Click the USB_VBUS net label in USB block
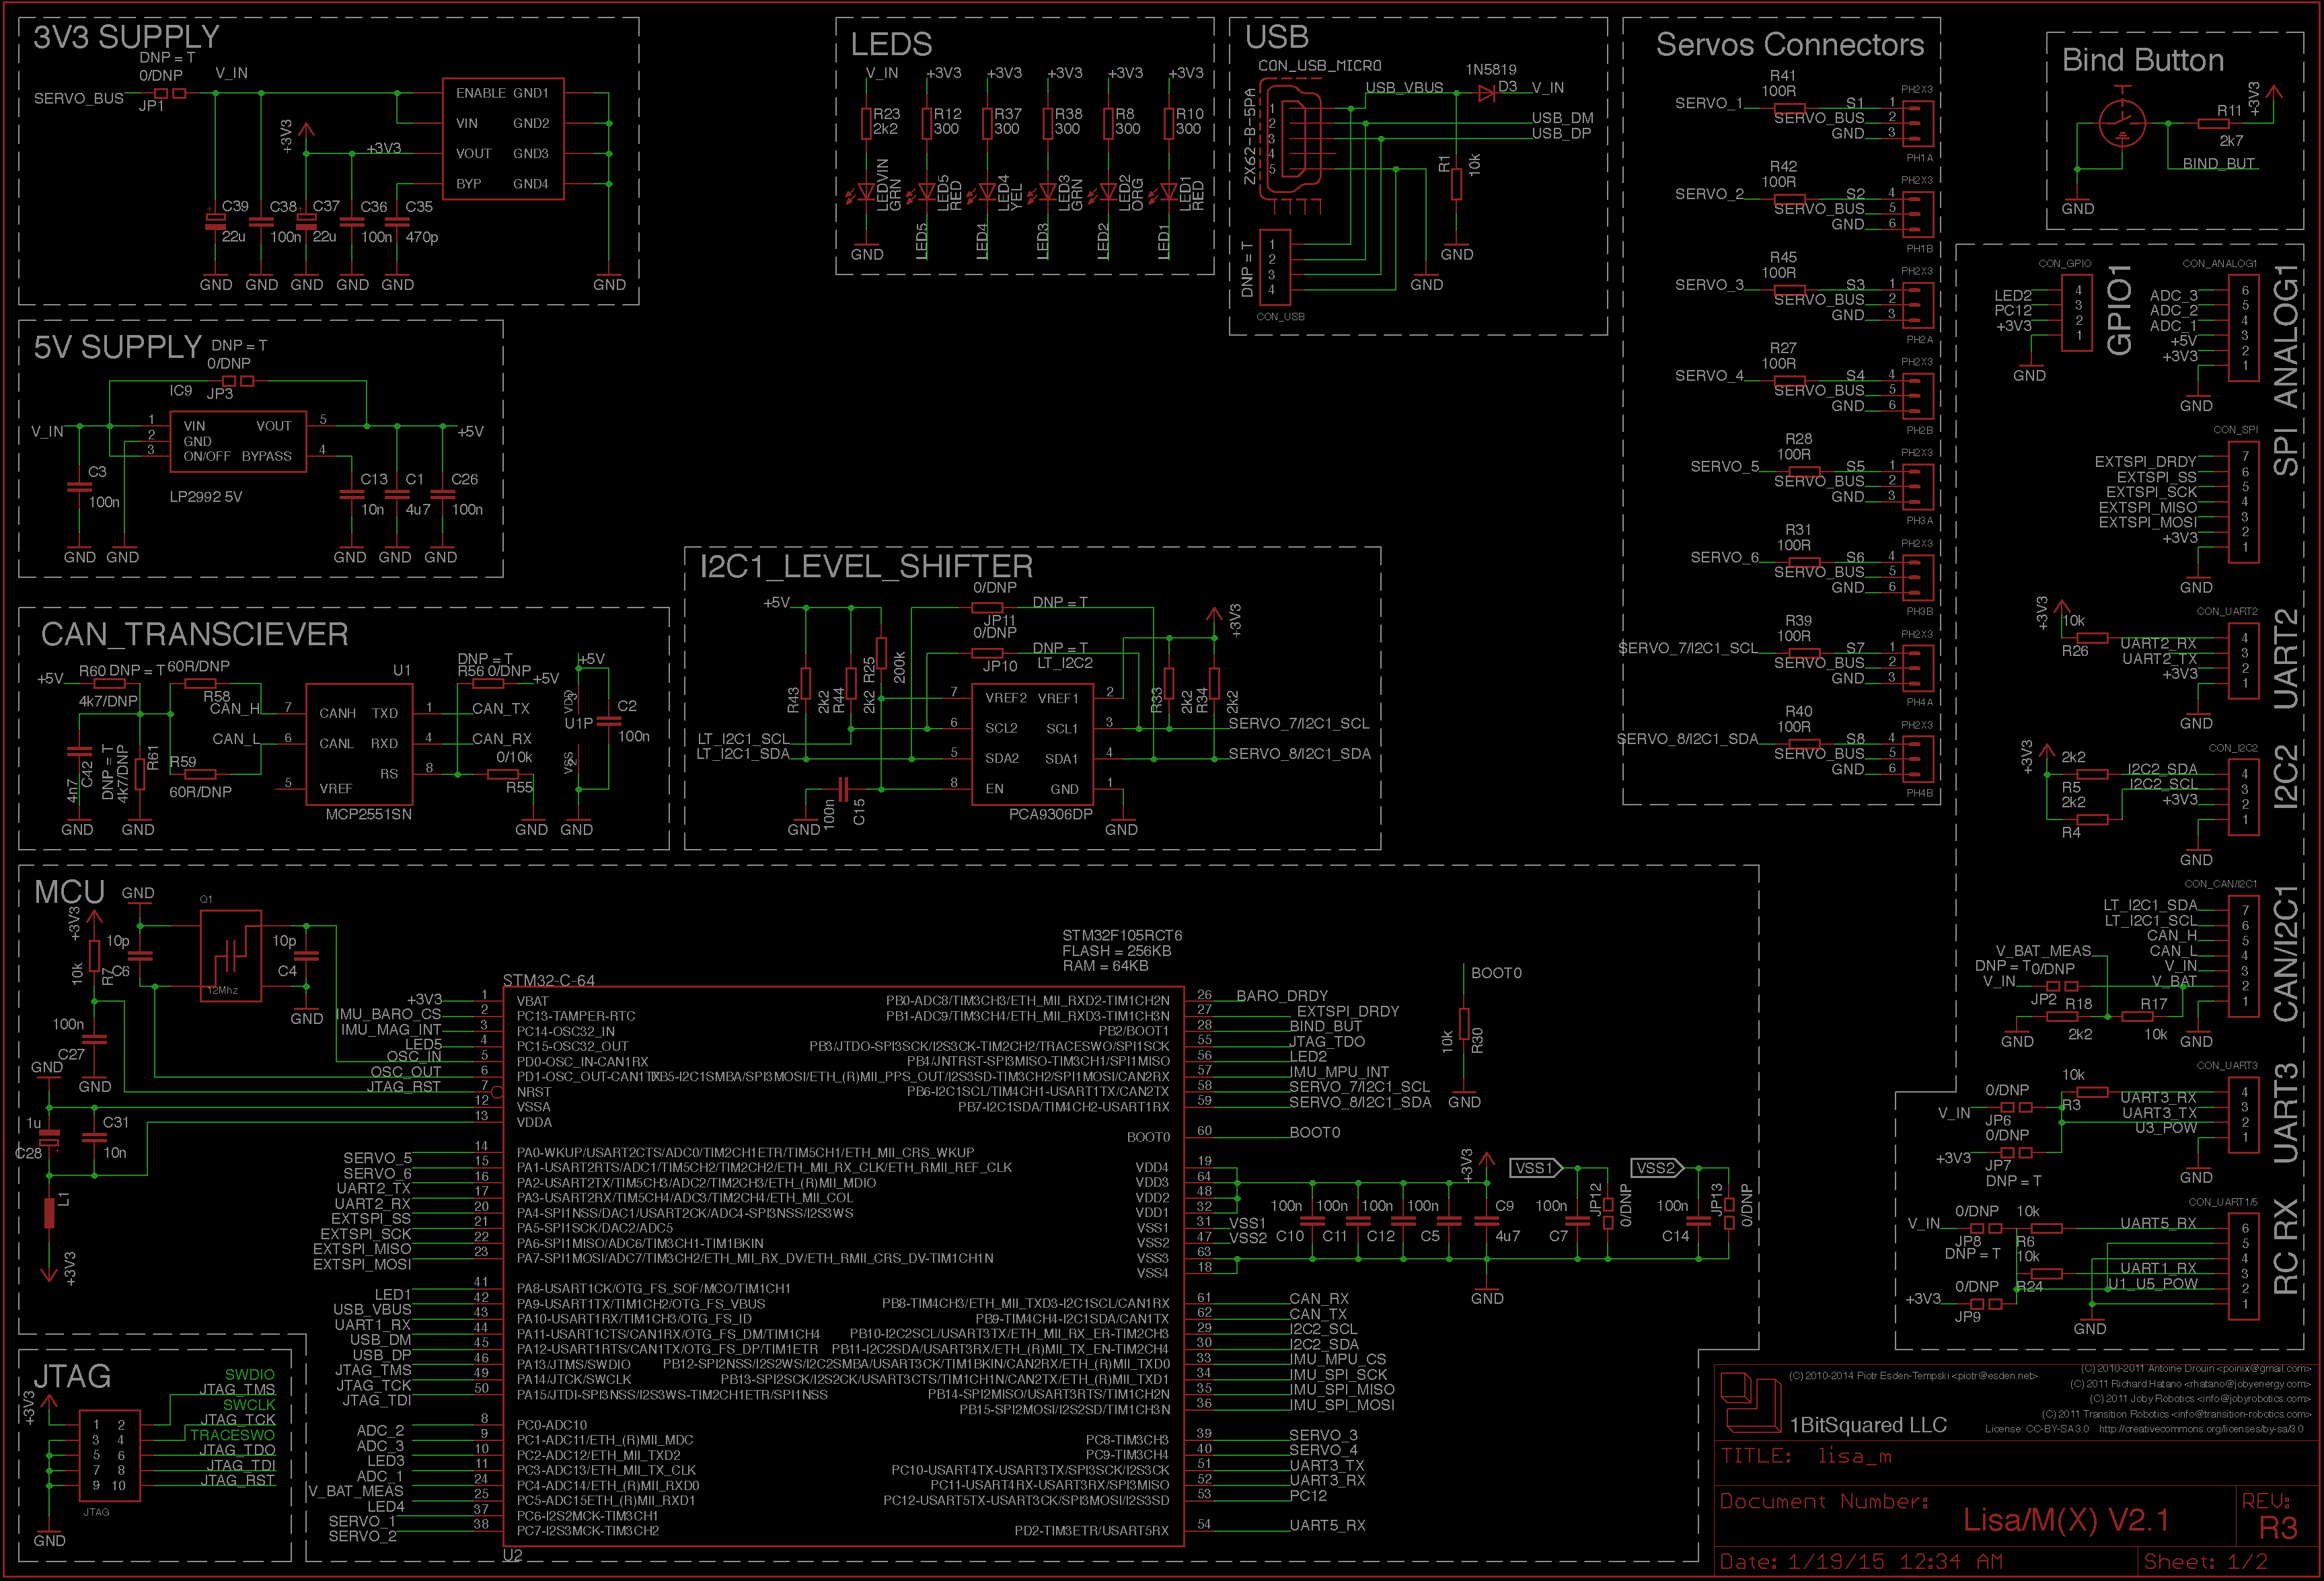 (x=1404, y=87)
